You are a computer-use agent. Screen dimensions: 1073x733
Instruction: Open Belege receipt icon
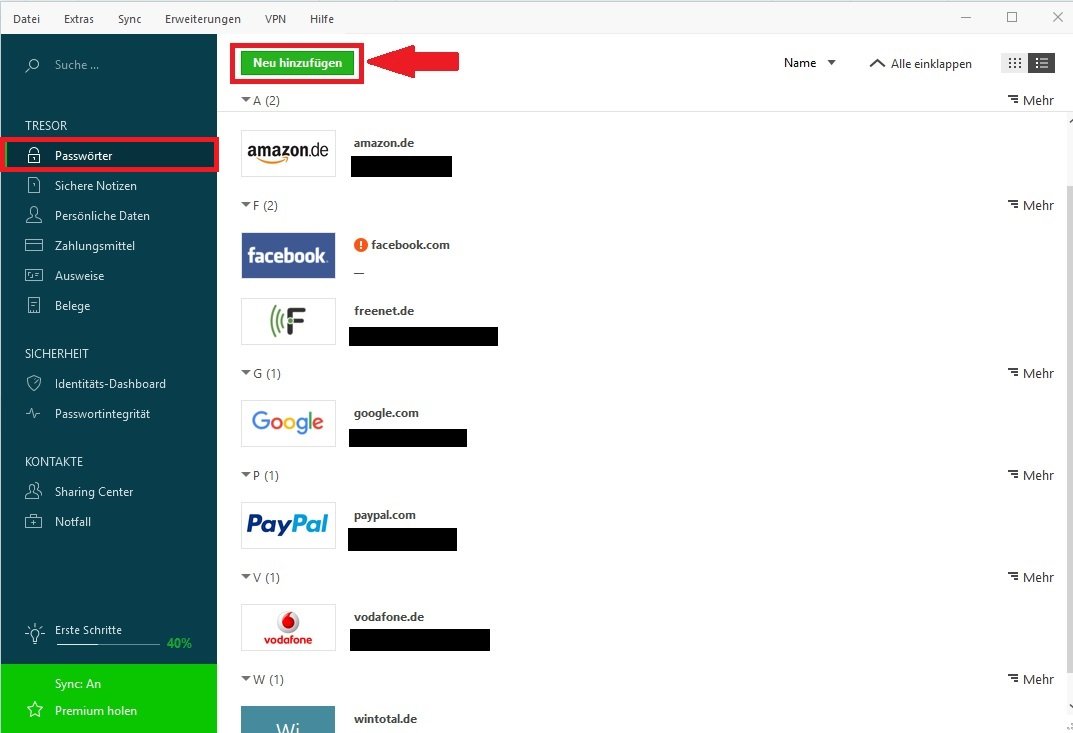[34, 305]
